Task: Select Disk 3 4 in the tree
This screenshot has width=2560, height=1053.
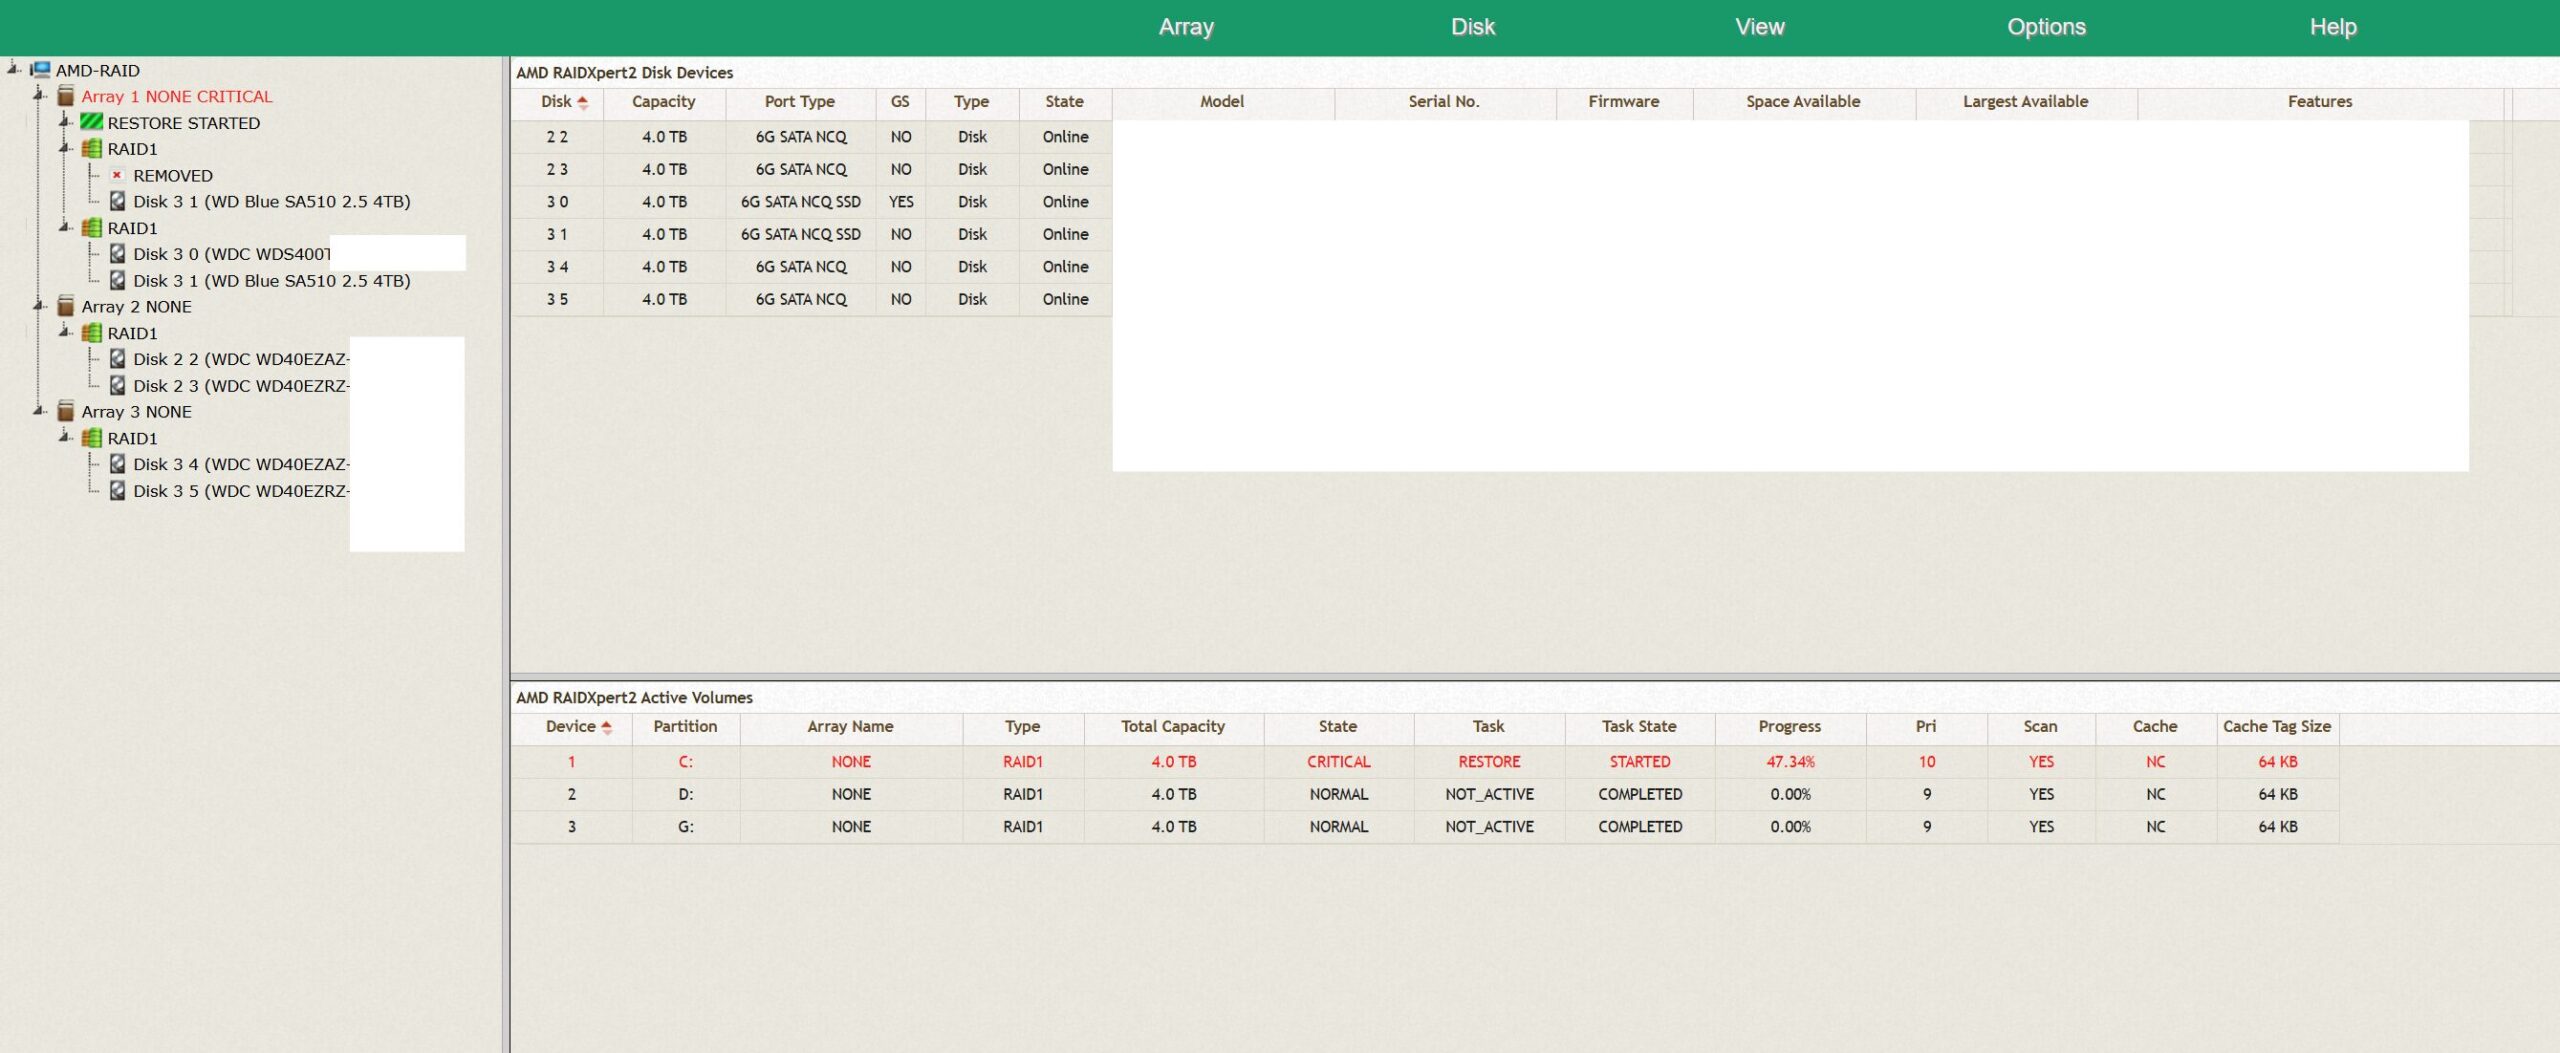Action: (x=240, y=464)
